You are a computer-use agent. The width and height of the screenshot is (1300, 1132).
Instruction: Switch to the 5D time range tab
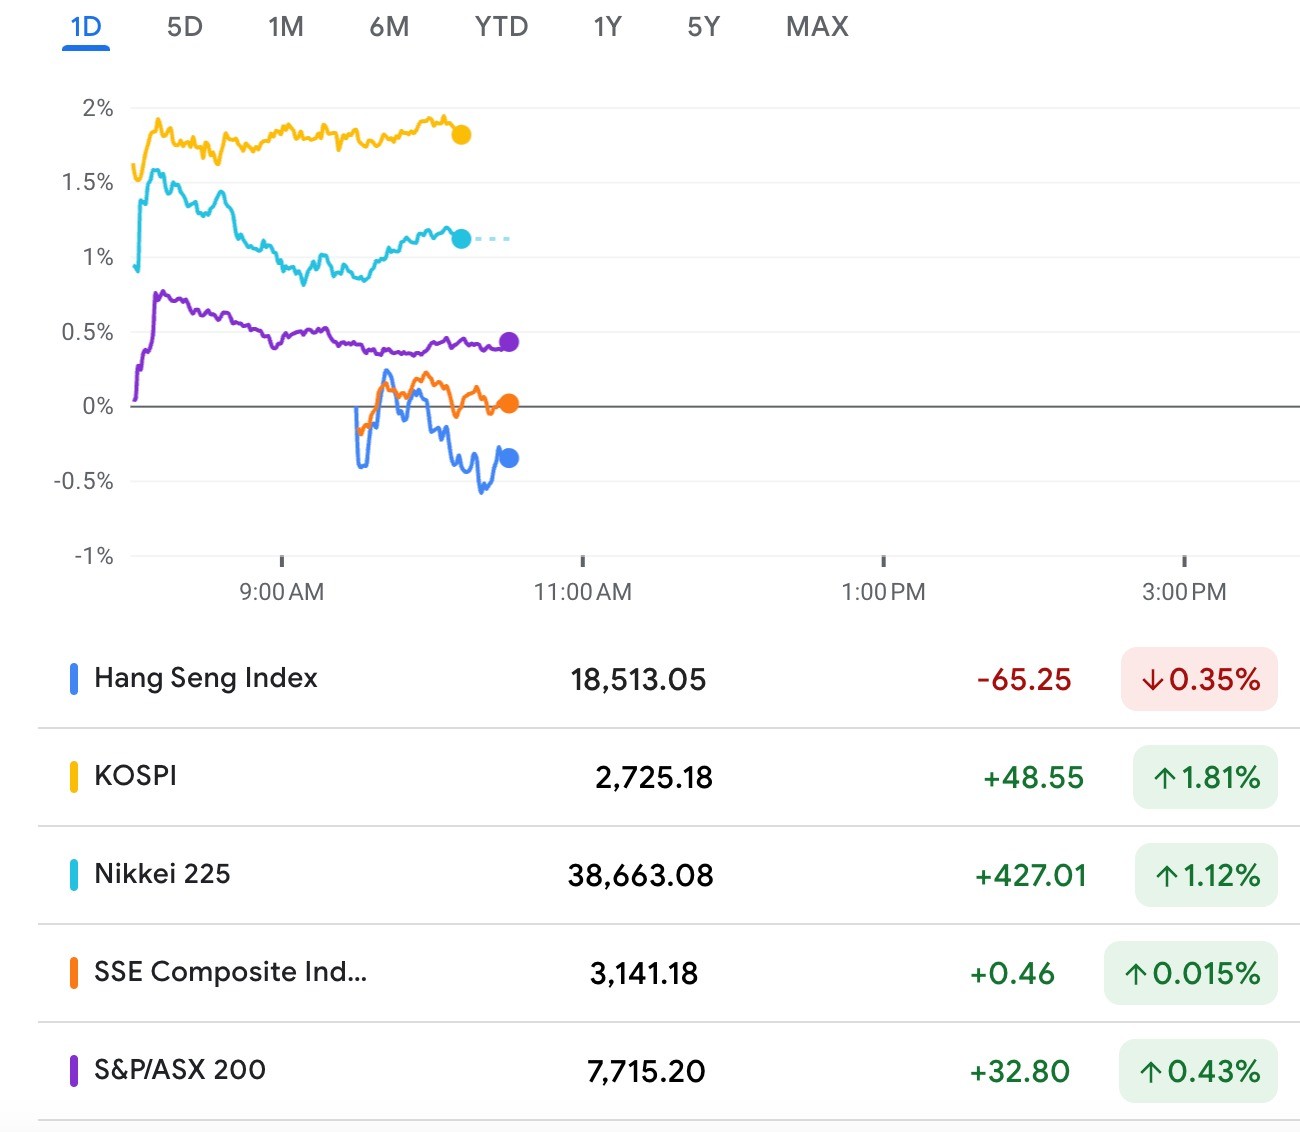click(185, 27)
